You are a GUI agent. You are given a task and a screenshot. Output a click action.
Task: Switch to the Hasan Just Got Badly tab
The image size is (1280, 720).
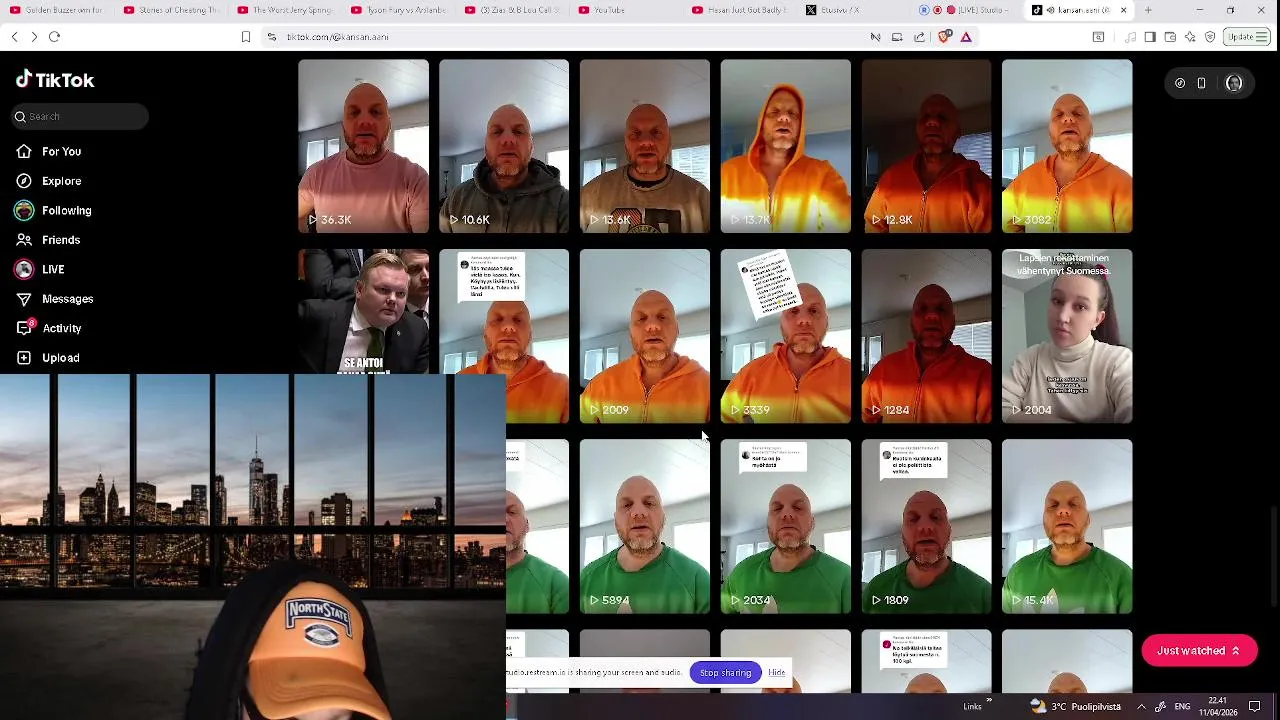click(741, 10)
